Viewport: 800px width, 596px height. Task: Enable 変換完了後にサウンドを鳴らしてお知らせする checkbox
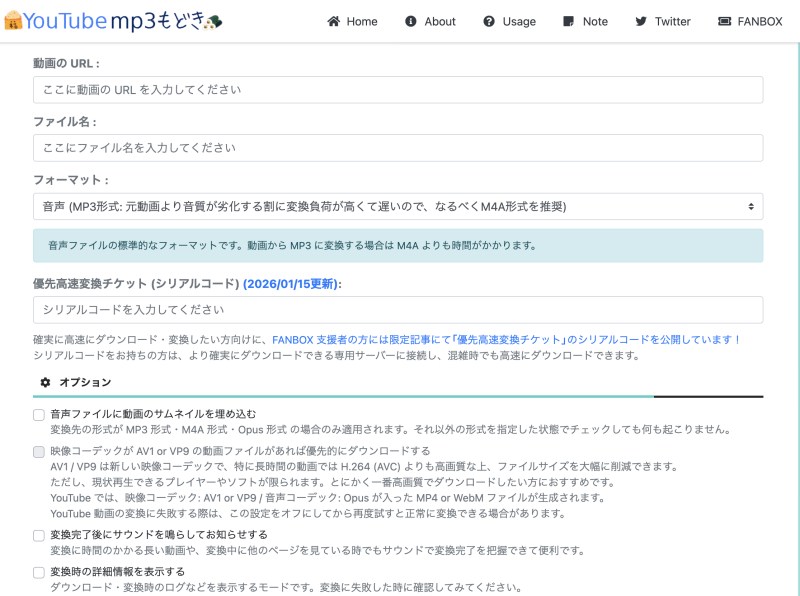point(39,536)
